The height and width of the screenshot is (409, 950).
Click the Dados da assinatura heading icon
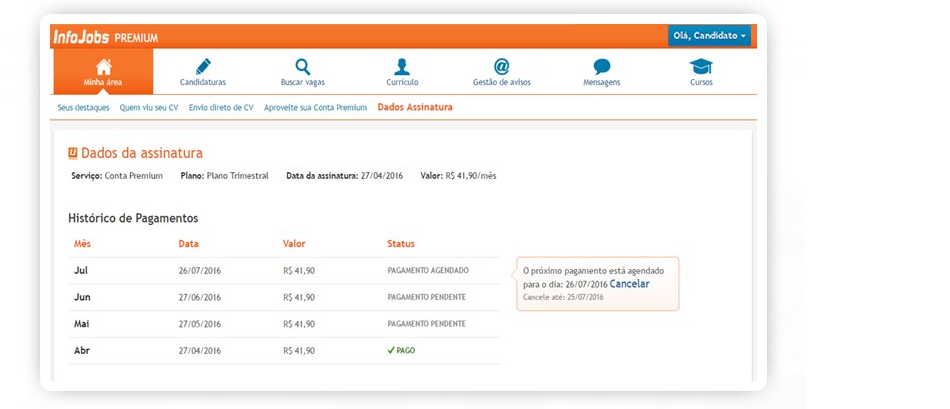(x=73, y=153)
